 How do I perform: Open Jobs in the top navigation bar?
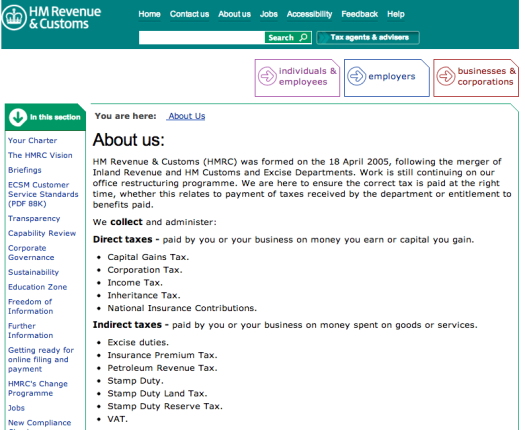click(x=269, y=14)
